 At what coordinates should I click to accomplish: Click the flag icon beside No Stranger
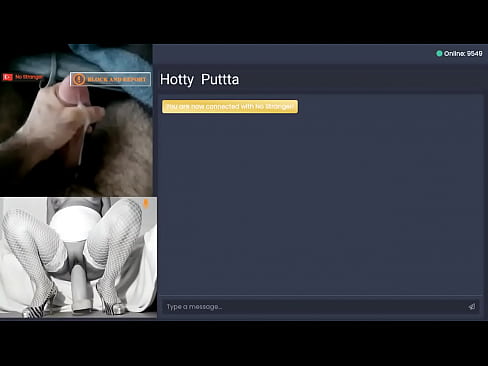[x=8, y=77]
